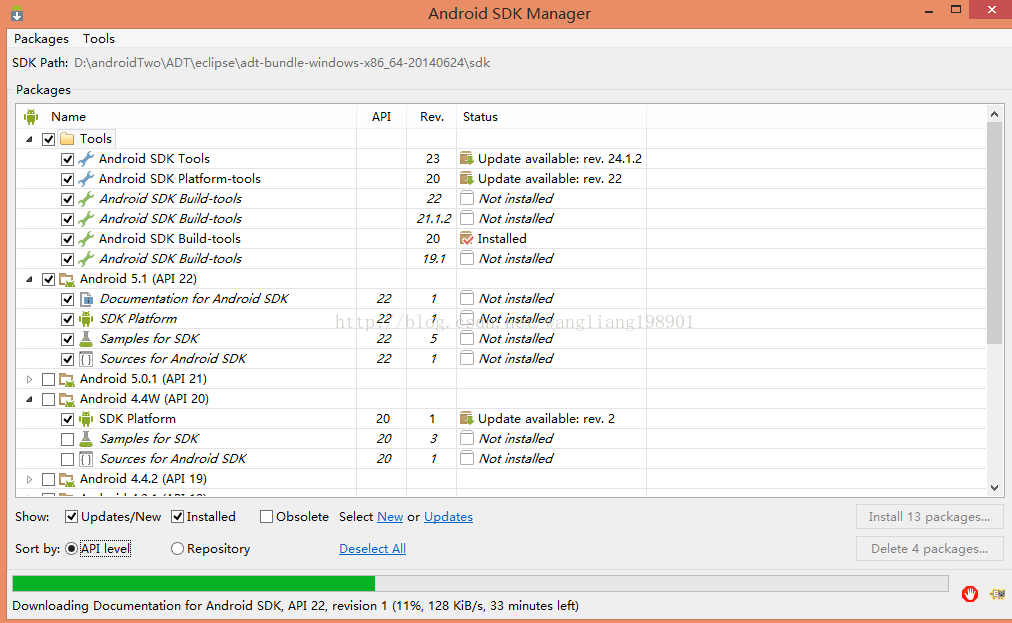This screenshot has height=623, width=1012.
Task: Click the green download progress bar
Action: click(x=194, y=584)
